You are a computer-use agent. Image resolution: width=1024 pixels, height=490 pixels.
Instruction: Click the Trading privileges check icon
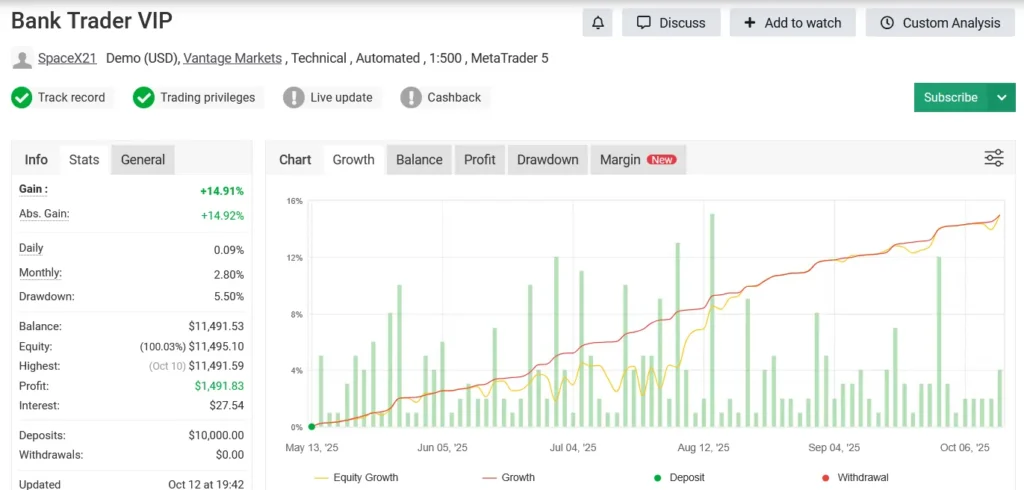click(144, 97)
